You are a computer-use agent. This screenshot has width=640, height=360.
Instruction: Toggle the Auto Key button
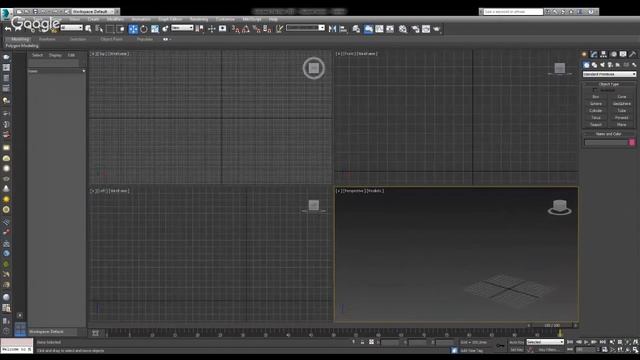pyautogui.click(x=516, y=342)
